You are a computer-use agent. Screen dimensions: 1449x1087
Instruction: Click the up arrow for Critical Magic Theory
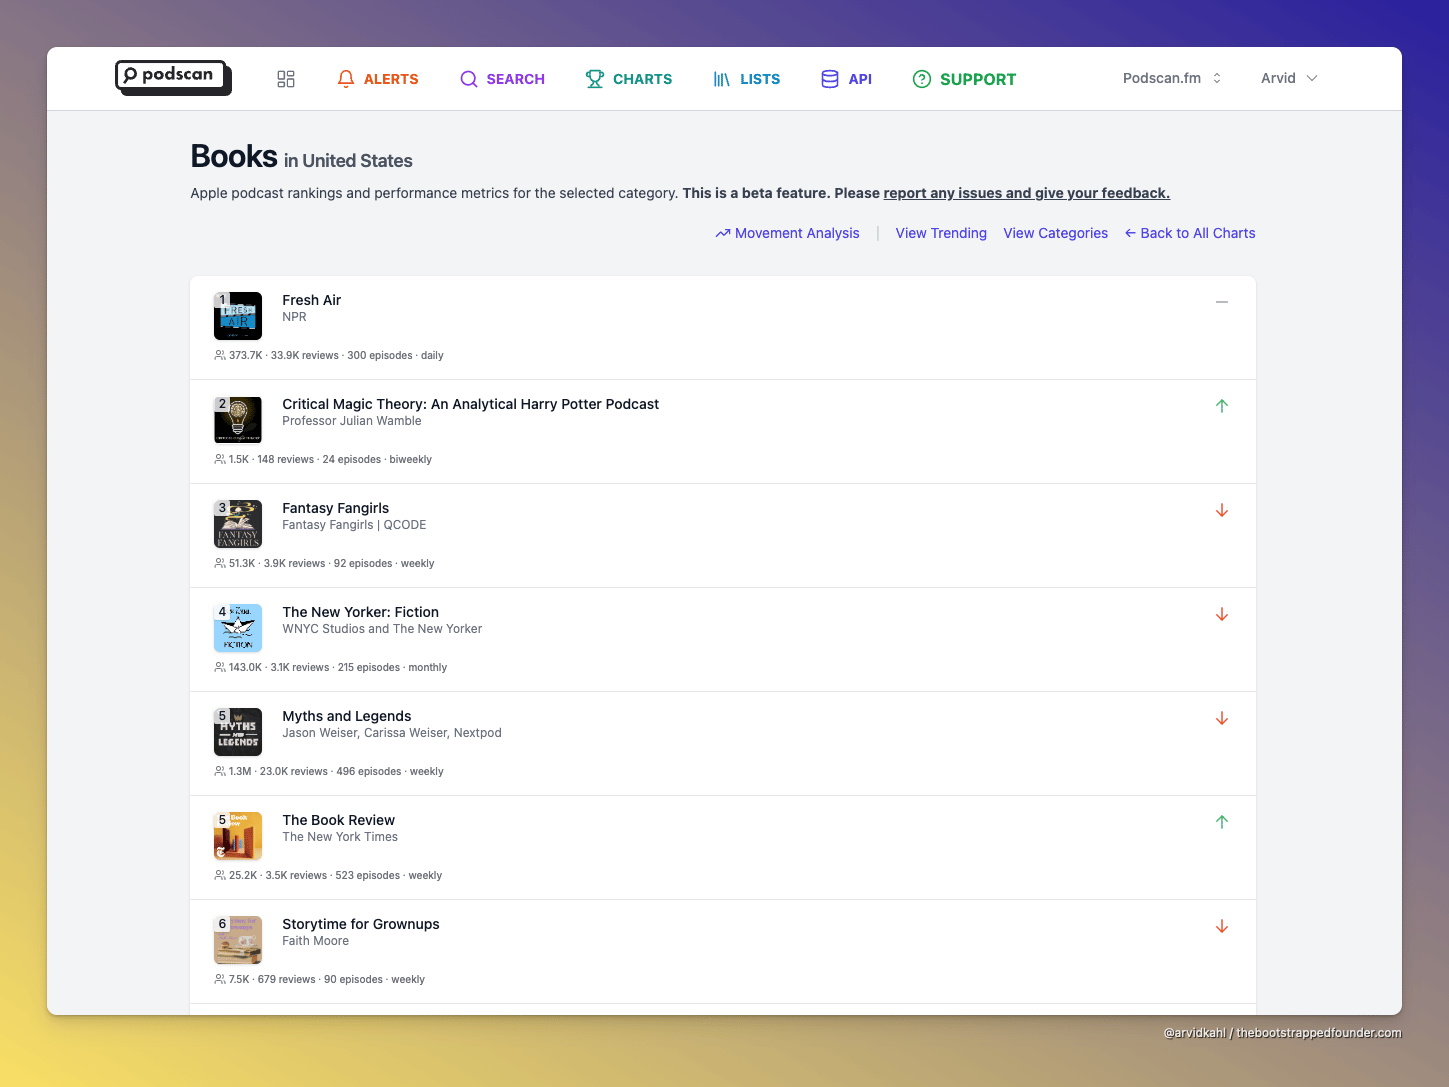coord(1222,406)
